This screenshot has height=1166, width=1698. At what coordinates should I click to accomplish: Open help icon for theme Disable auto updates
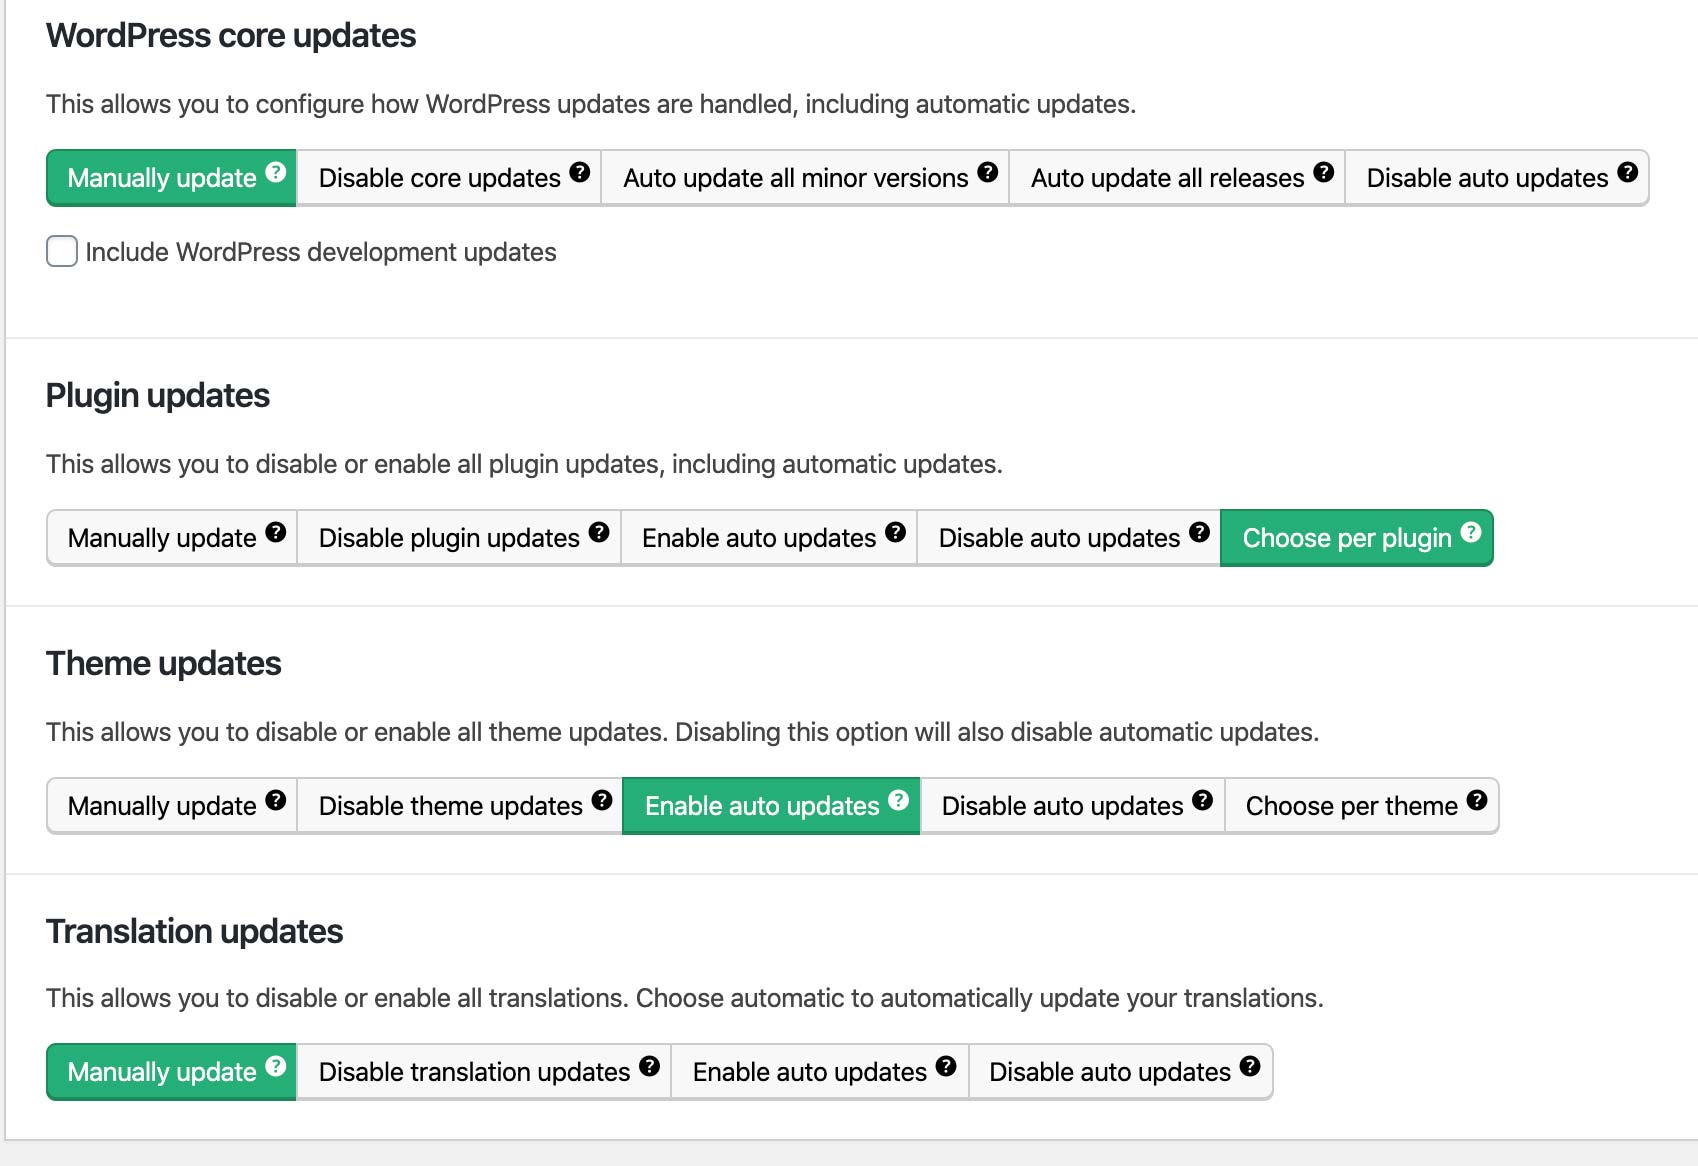pyautogui.click(x=1203, y=800)
